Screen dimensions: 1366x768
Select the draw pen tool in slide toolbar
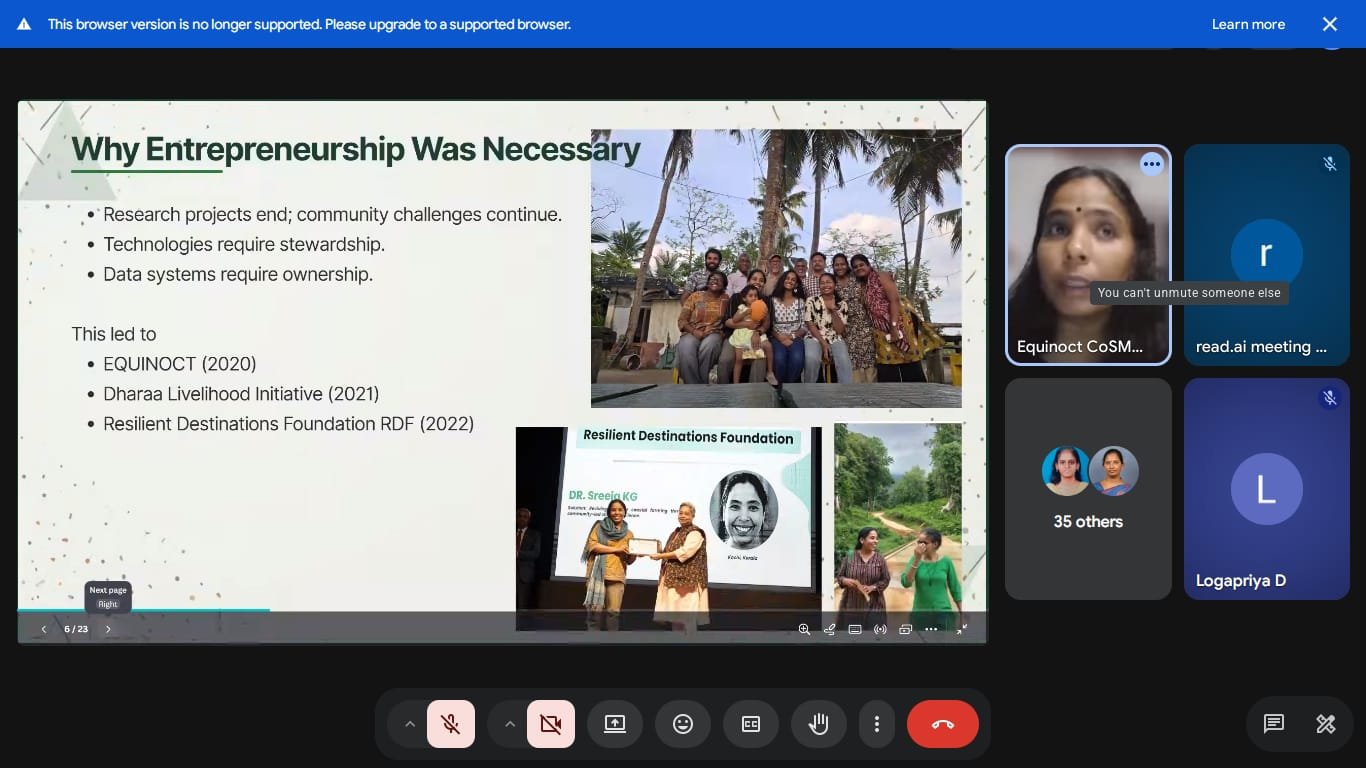829,629
